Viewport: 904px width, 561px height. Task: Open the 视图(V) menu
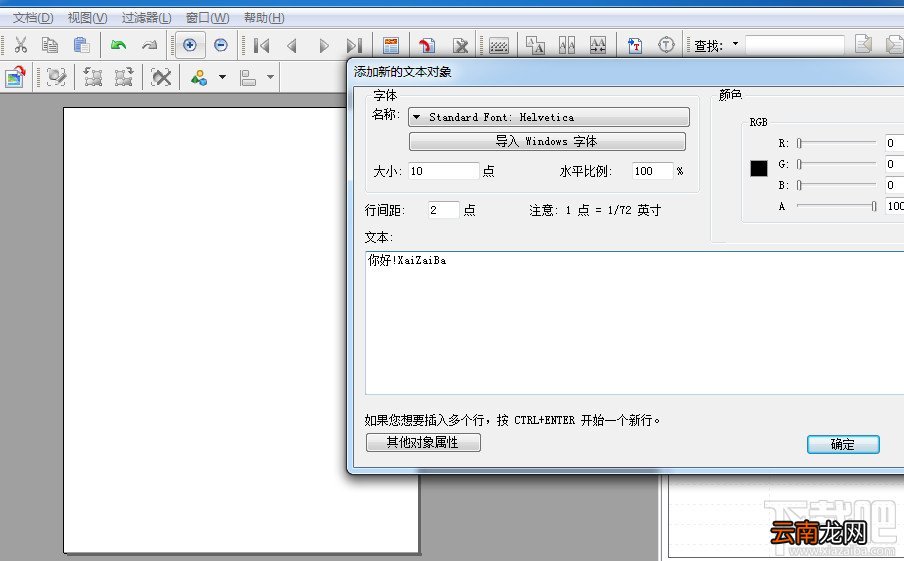tap(87, 18)
